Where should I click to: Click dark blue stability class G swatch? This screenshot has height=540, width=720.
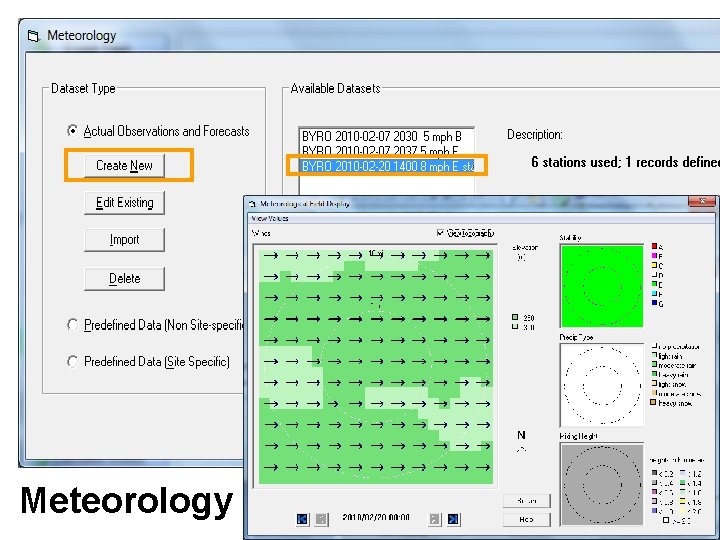tap(655, 303)
